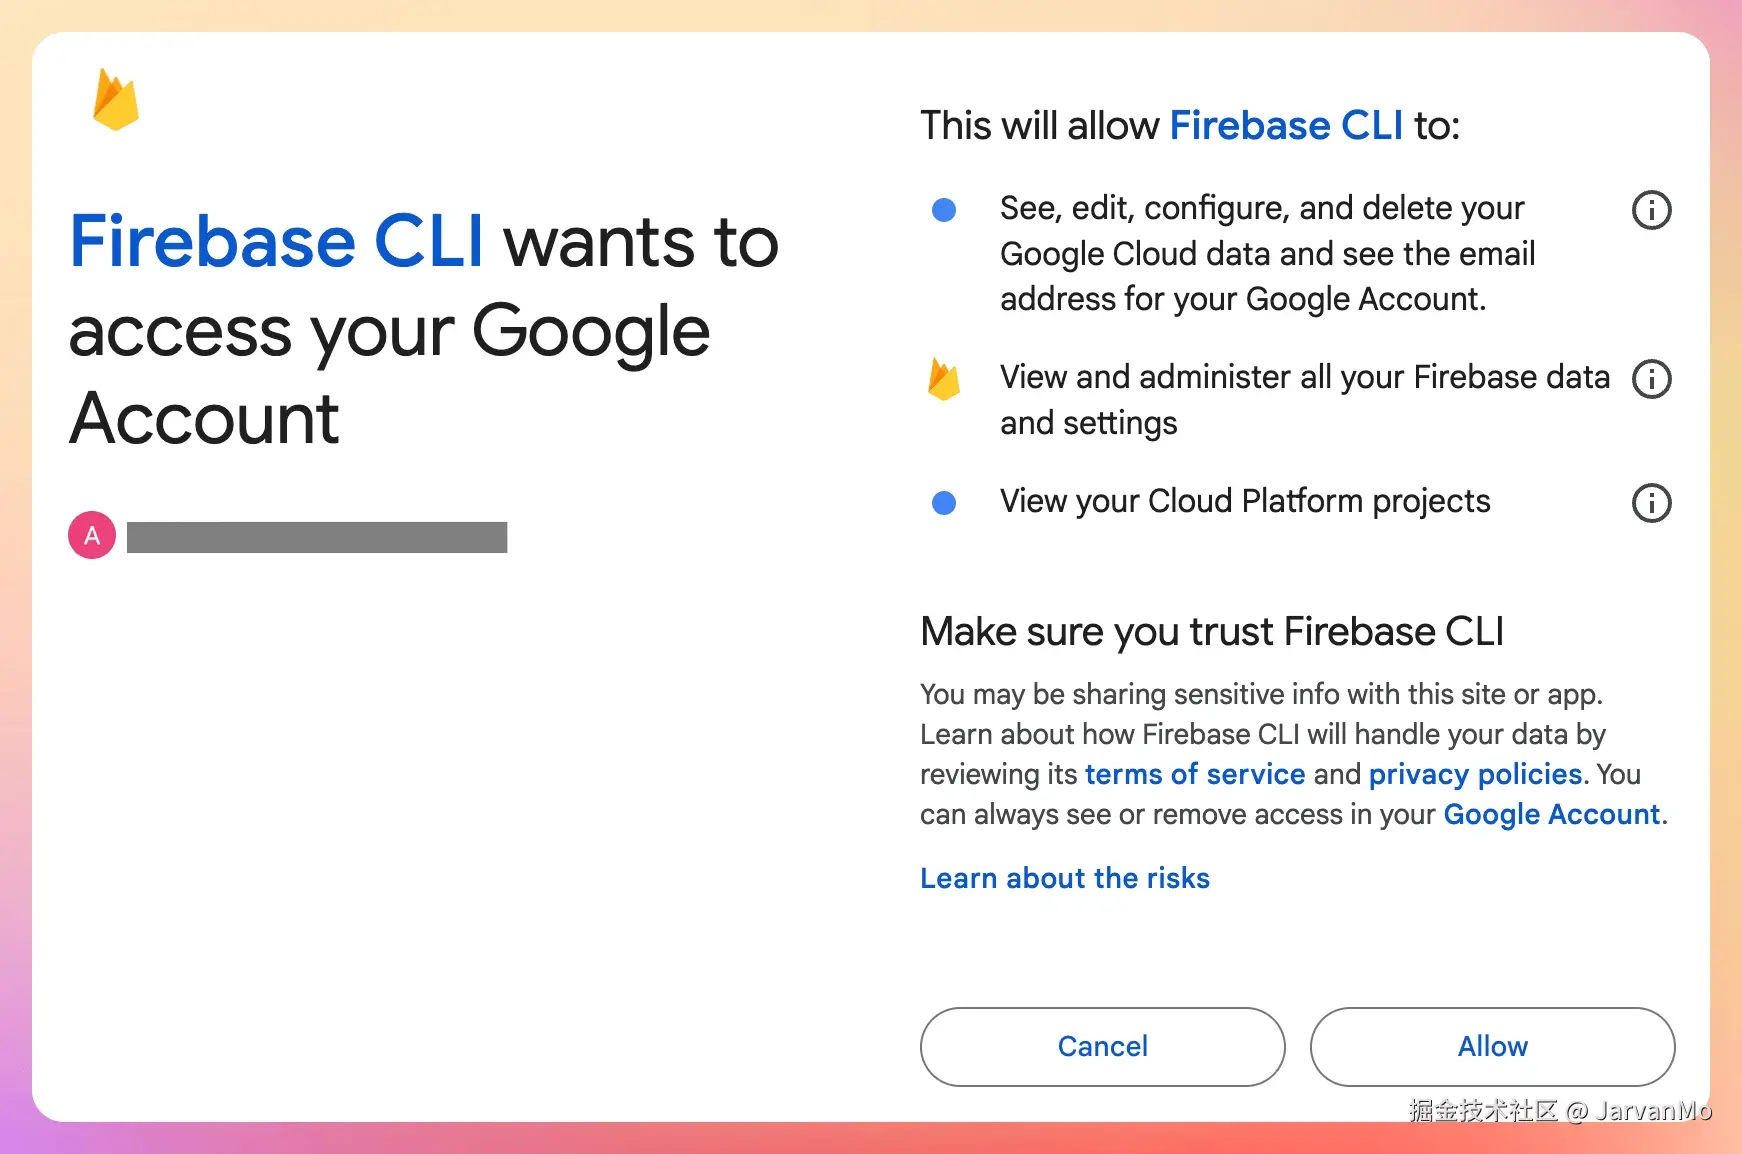Click the blue dot beside Cloud Platform projects
1742x1154 pixels.
pos(943,502)
